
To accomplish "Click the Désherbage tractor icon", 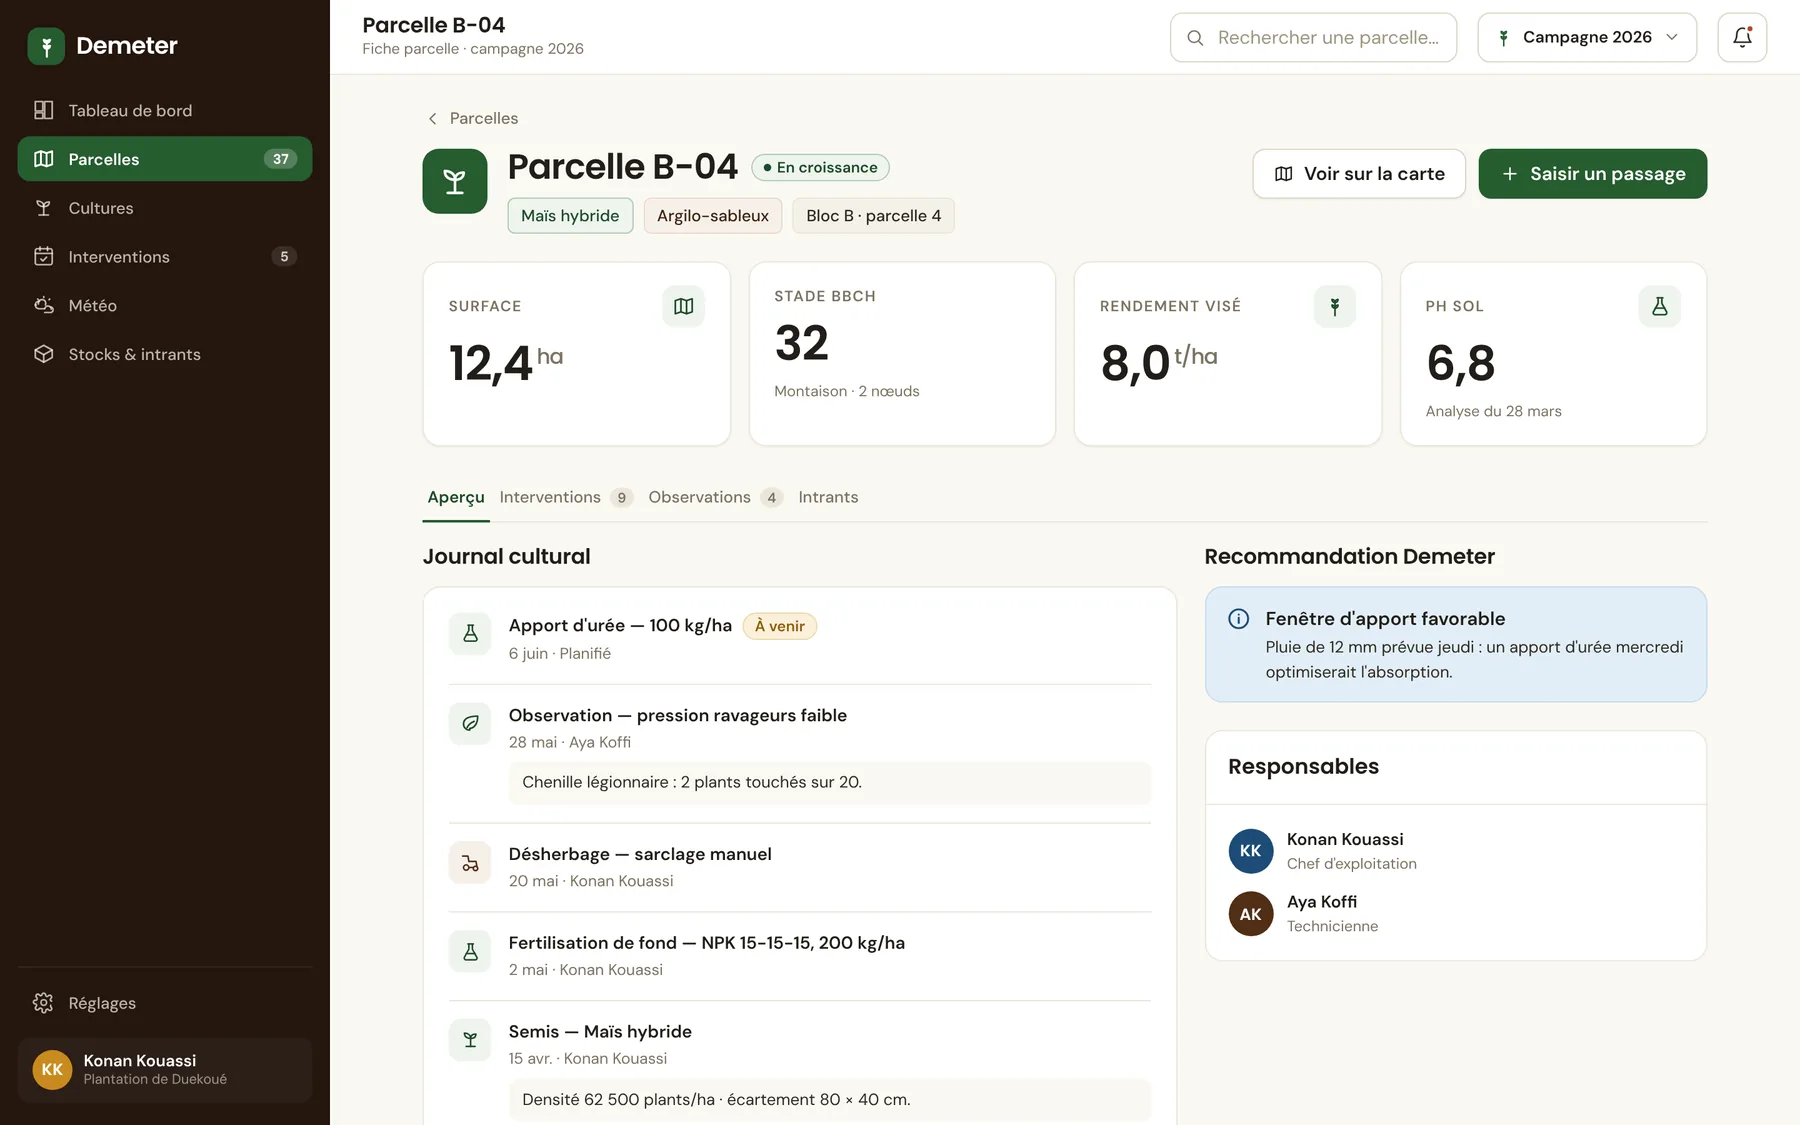I will [x=470, y=862].
